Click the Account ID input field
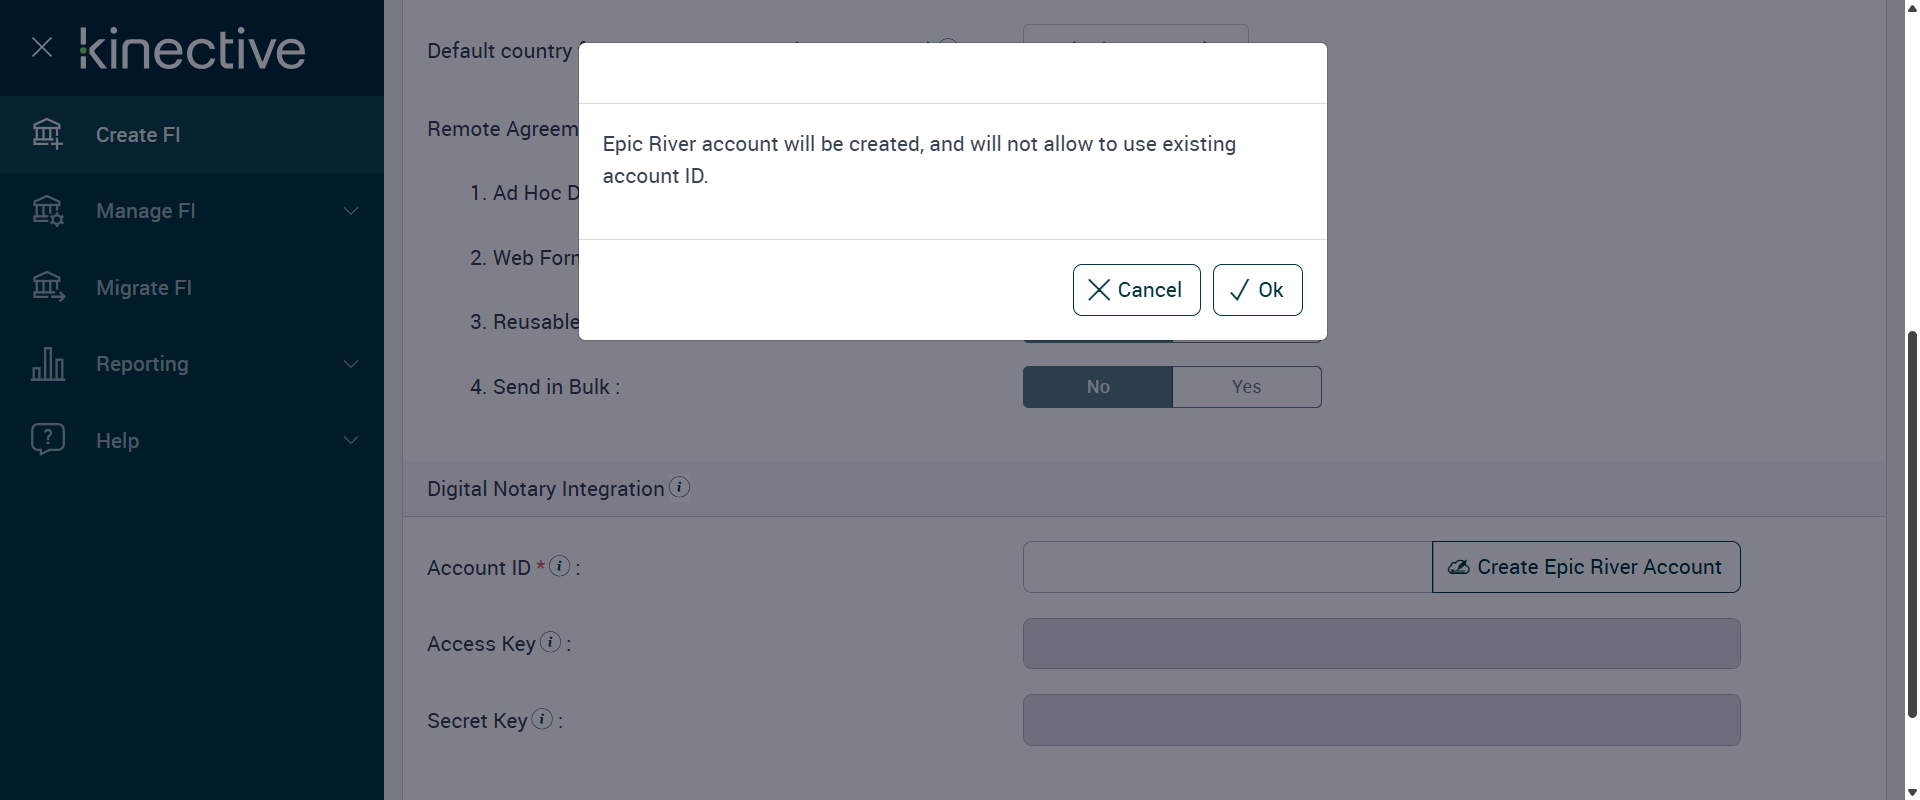Screen dimensions: 1920x800 1227,567
